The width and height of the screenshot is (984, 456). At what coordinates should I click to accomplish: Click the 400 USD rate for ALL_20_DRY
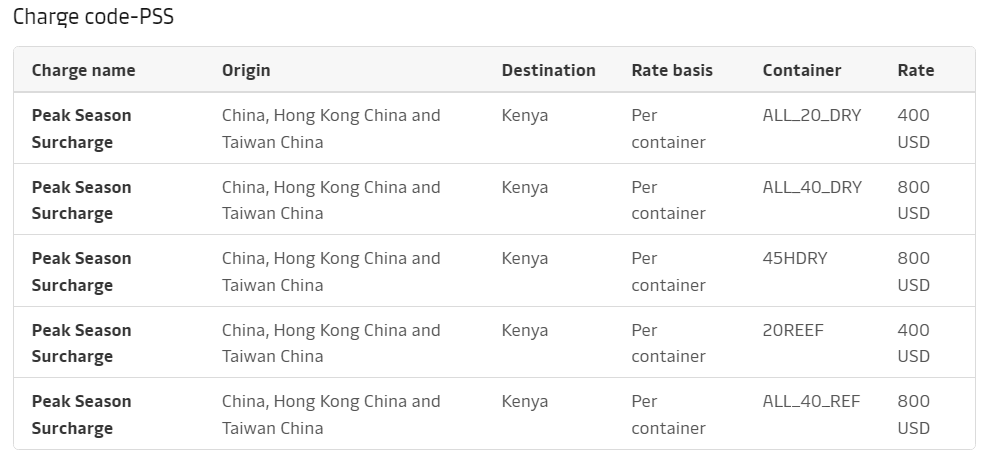coord(914,129)
